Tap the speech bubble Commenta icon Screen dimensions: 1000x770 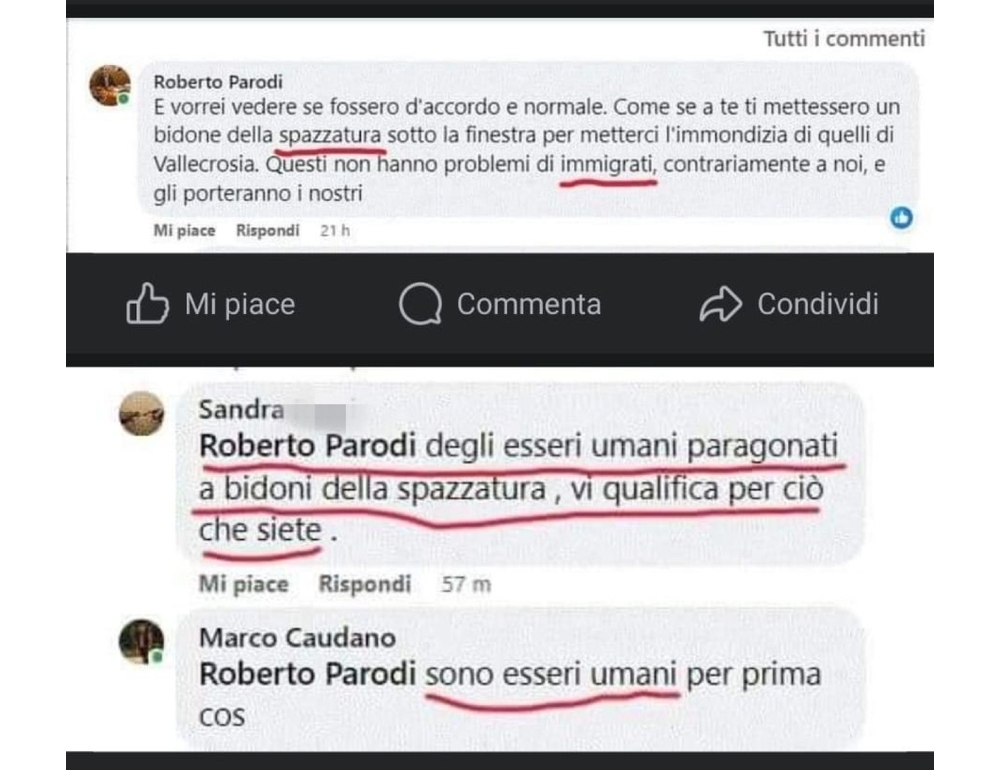tap(420, 304)
